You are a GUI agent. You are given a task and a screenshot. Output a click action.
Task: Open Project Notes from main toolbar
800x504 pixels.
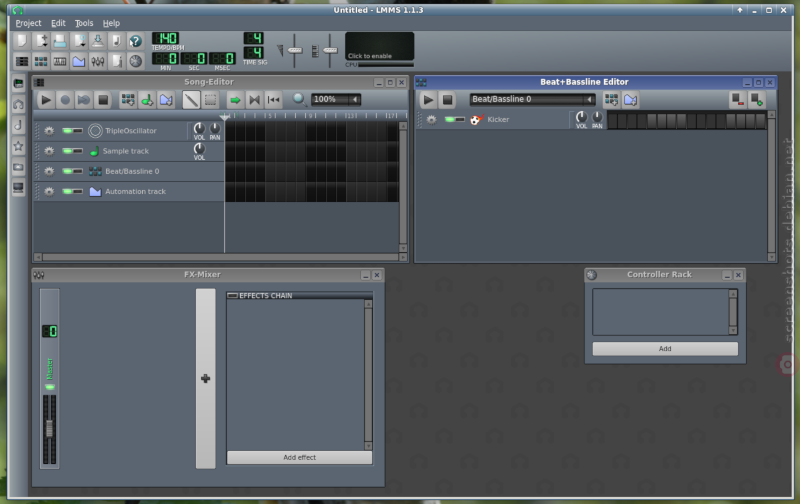point(116,61)
